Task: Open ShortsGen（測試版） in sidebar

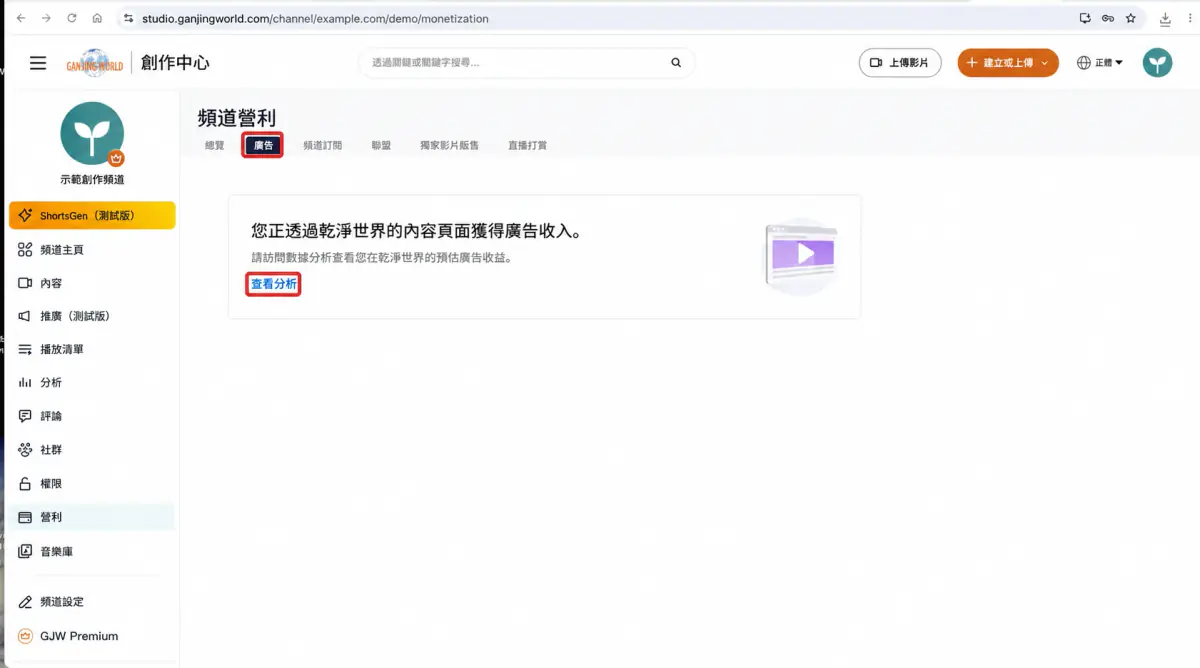Action: coord(92,216)
